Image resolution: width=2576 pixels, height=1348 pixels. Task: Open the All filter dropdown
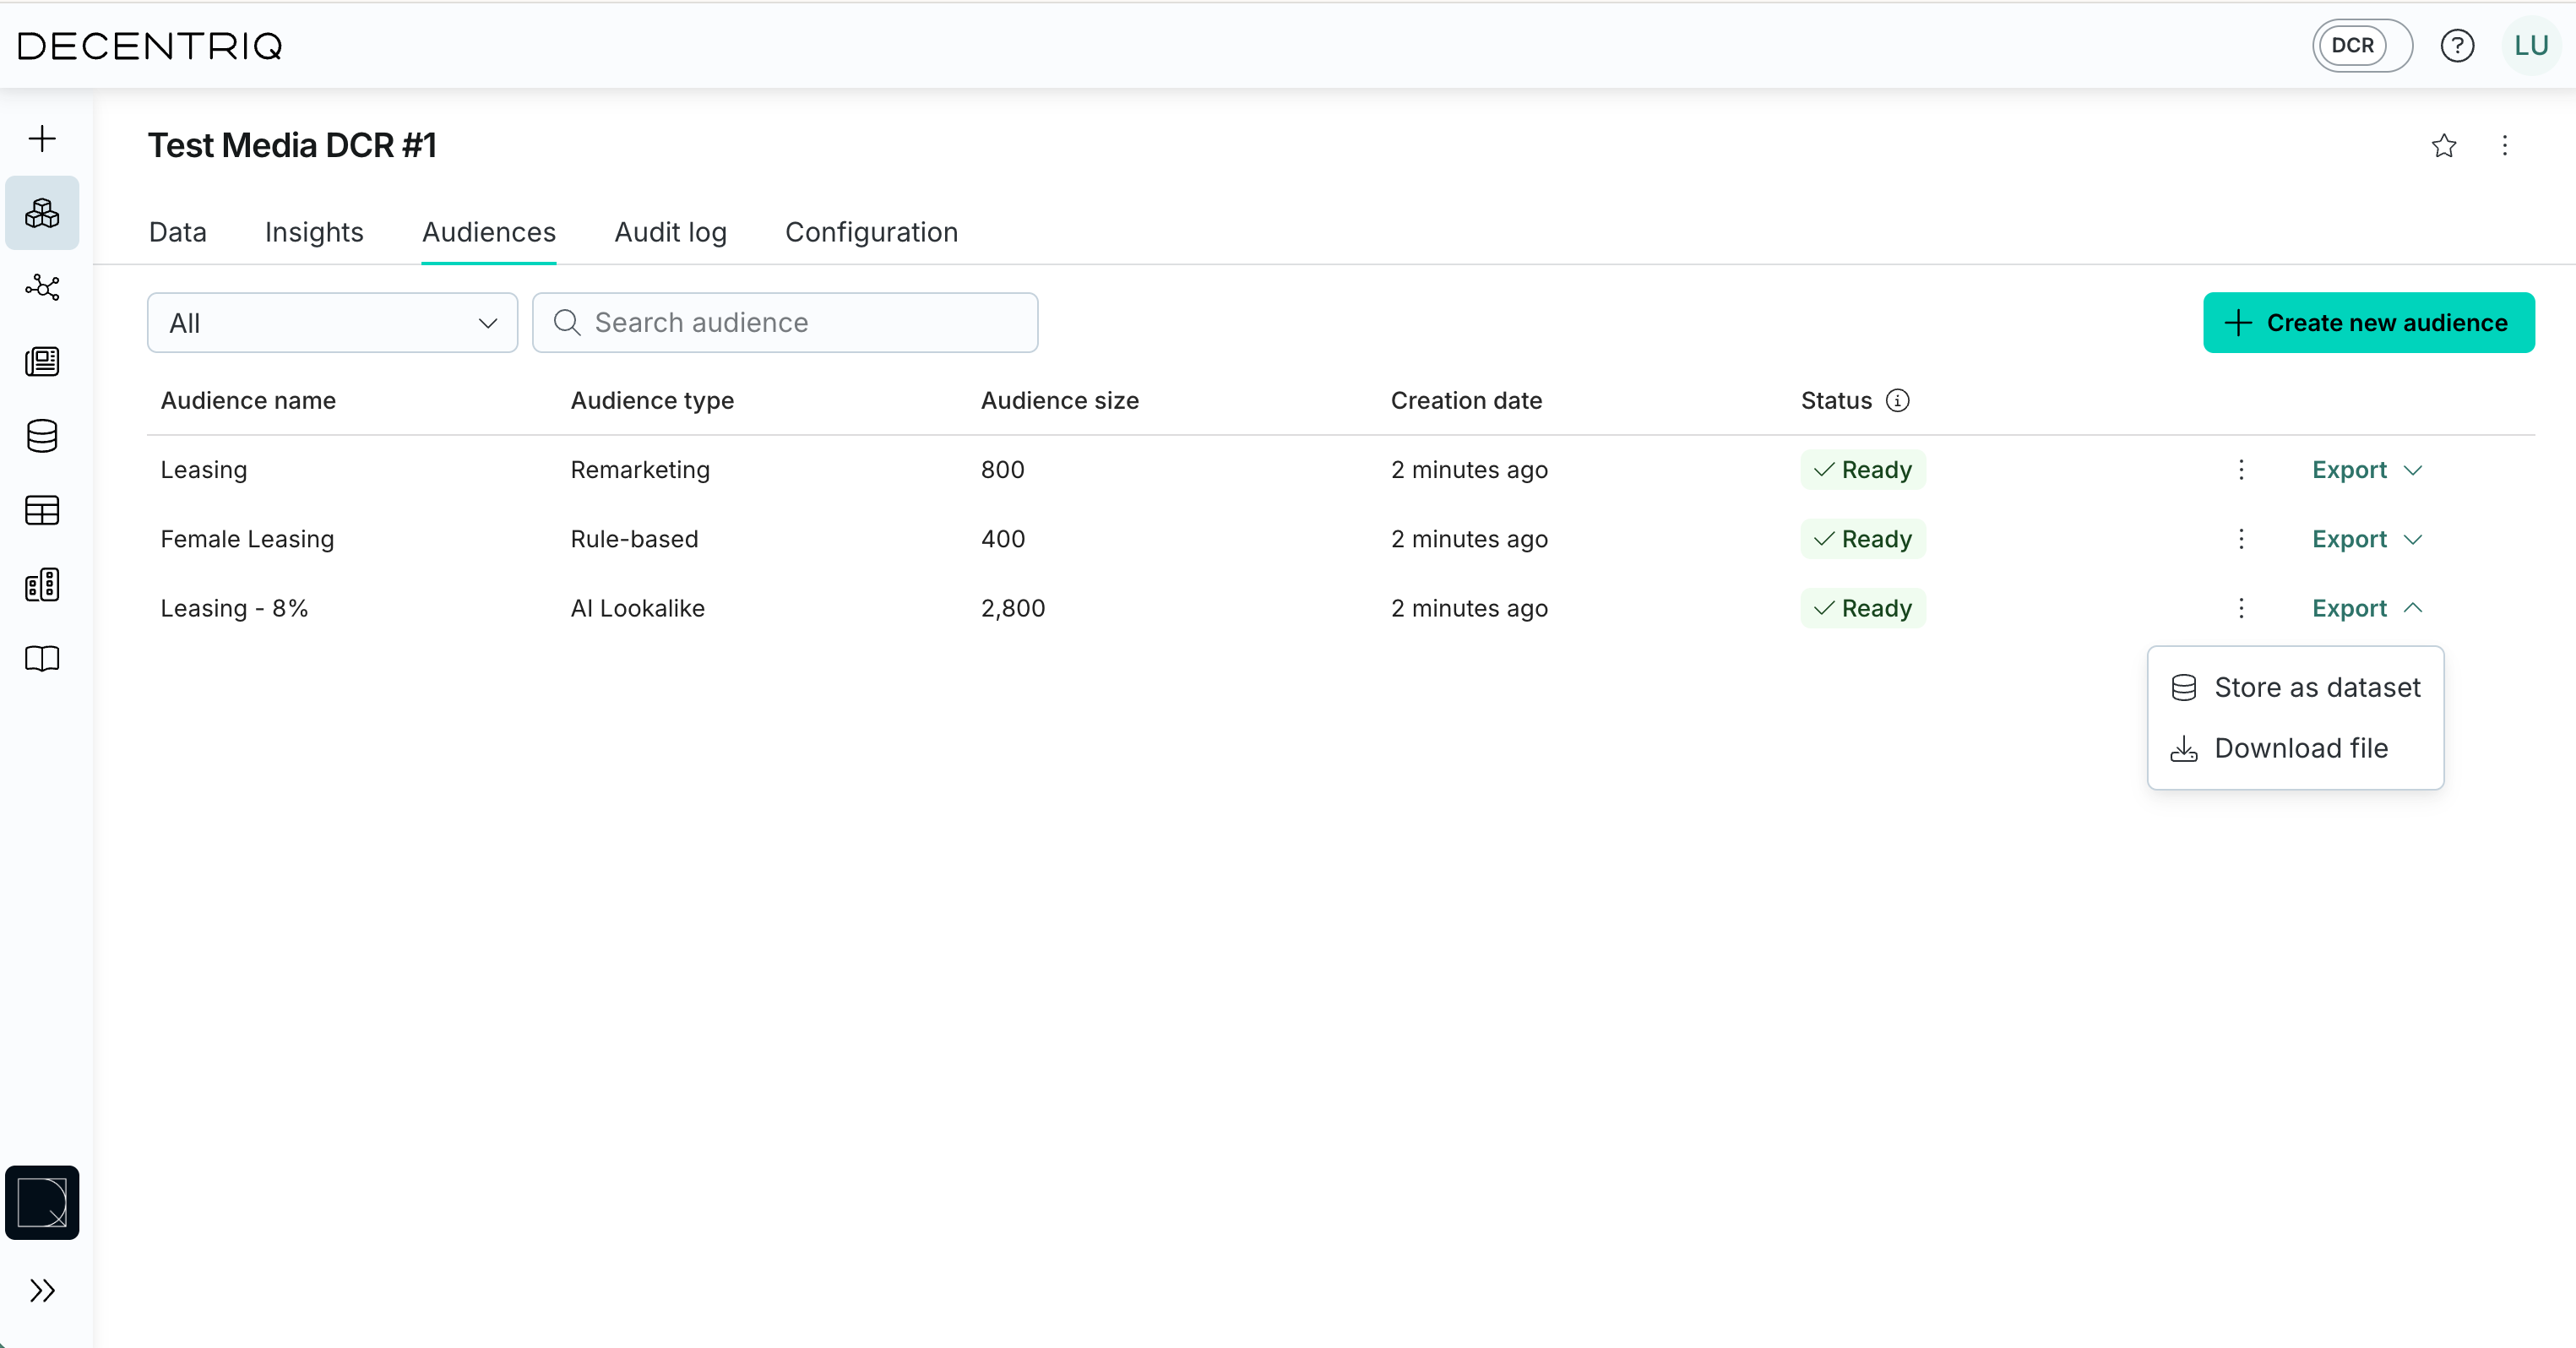click(x=332, y=323)
